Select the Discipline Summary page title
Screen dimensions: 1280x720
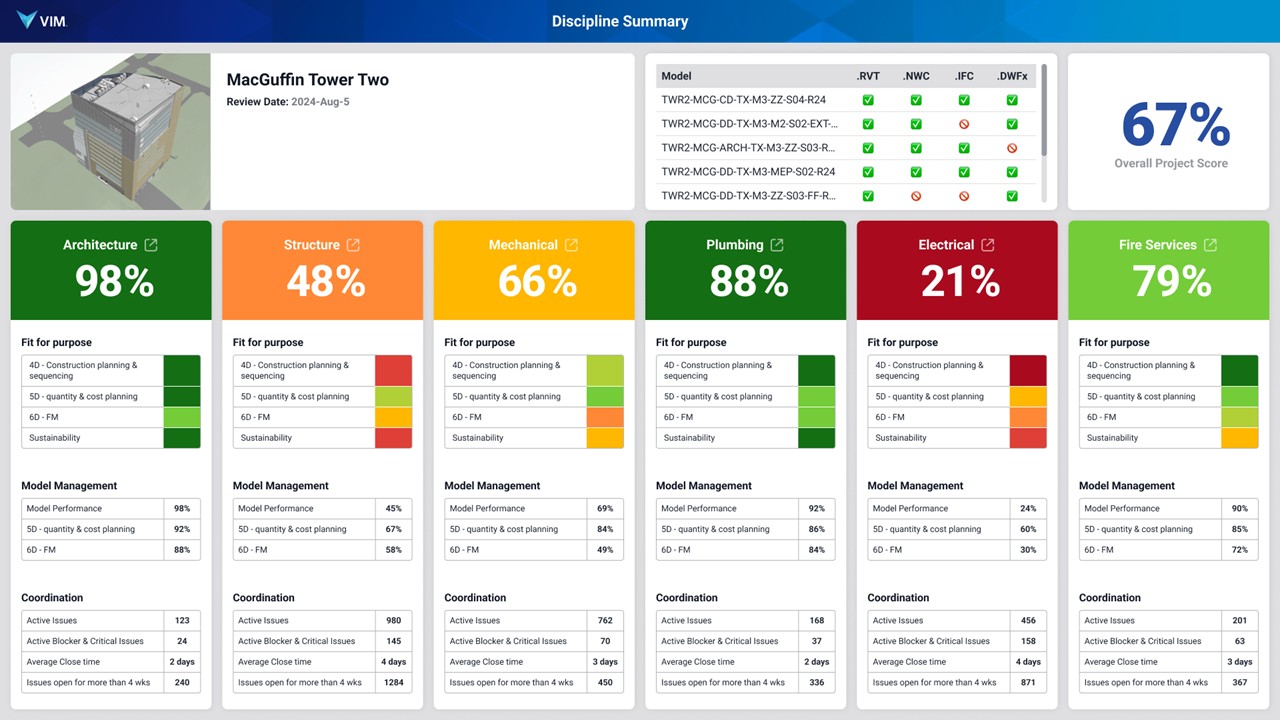coord(620,21)
